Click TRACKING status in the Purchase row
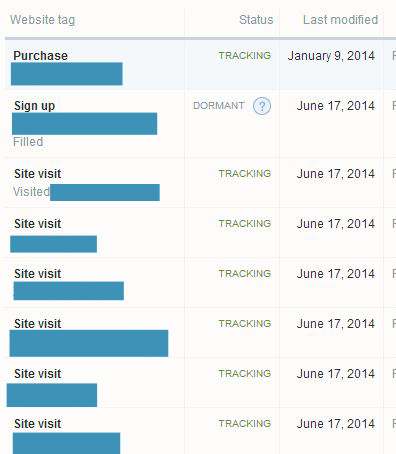This screenshot has width=396, height=454. click(245, 55)
